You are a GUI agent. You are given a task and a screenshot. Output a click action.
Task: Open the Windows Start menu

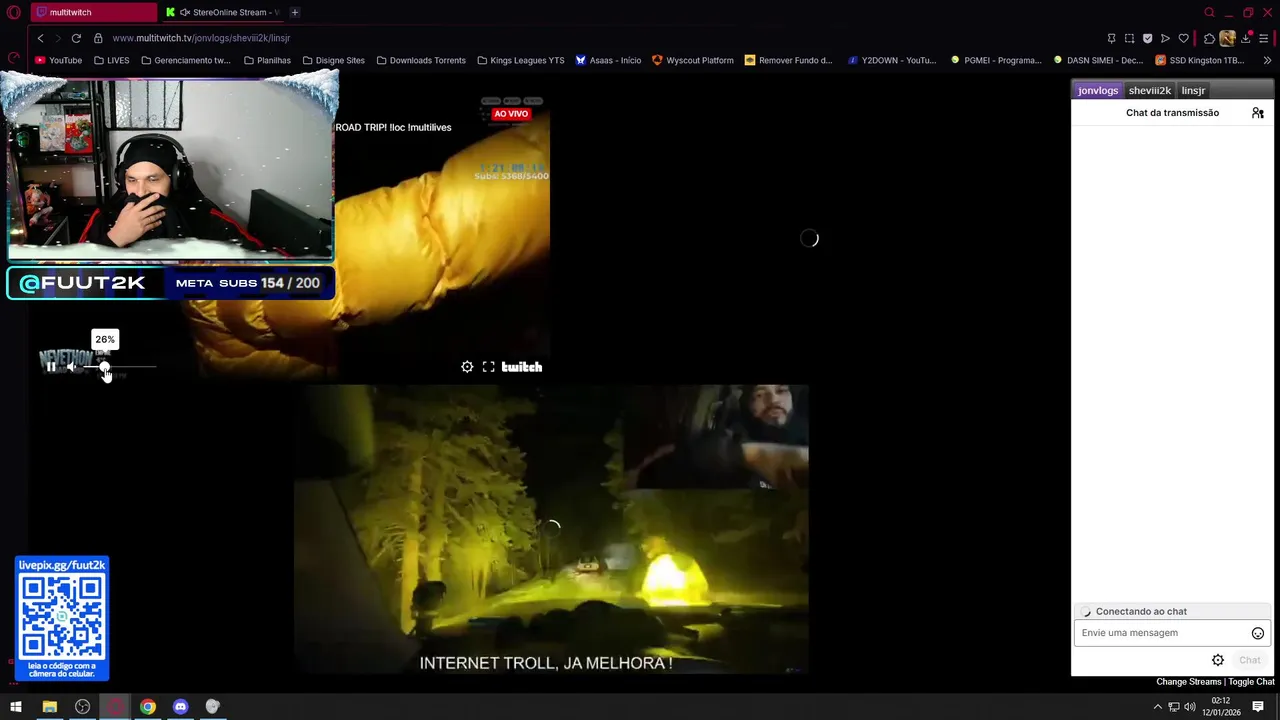tap(16, 707)
